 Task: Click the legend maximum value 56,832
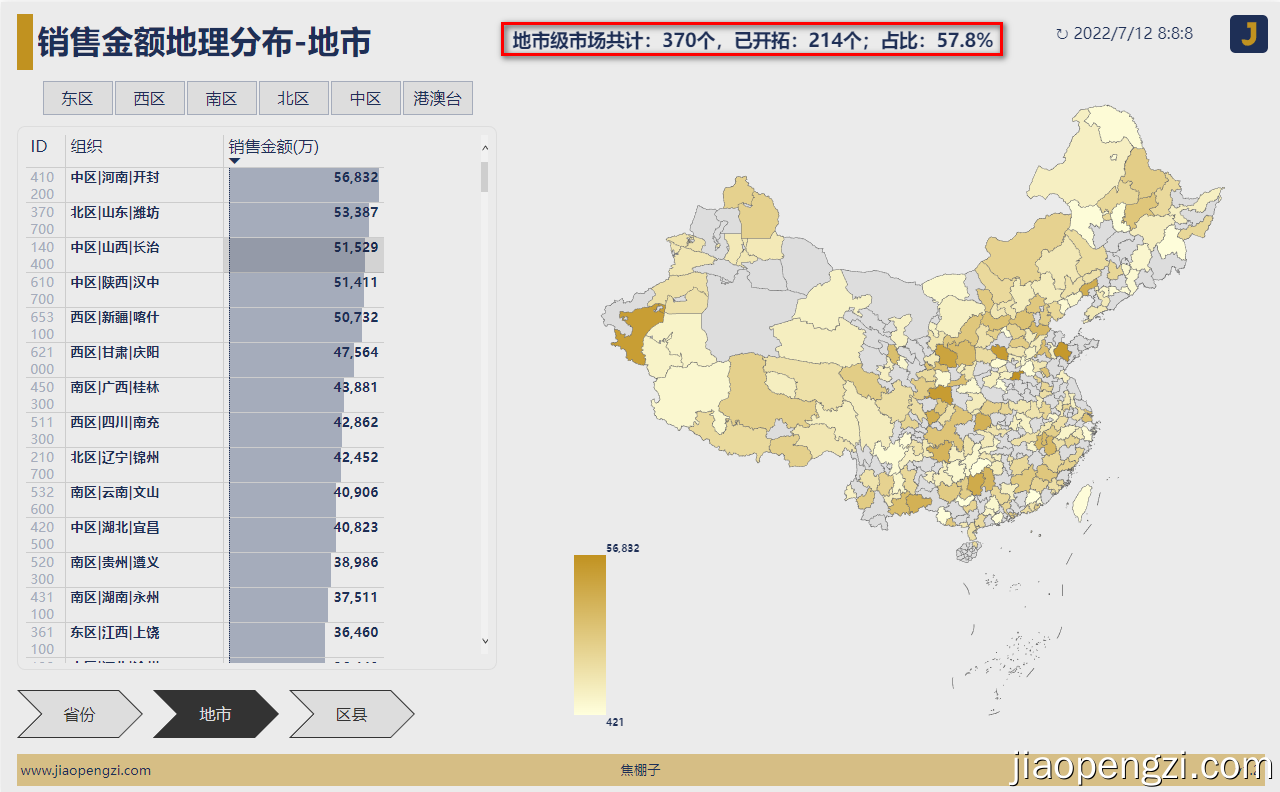pyautogui.click(x=623, y=548)
